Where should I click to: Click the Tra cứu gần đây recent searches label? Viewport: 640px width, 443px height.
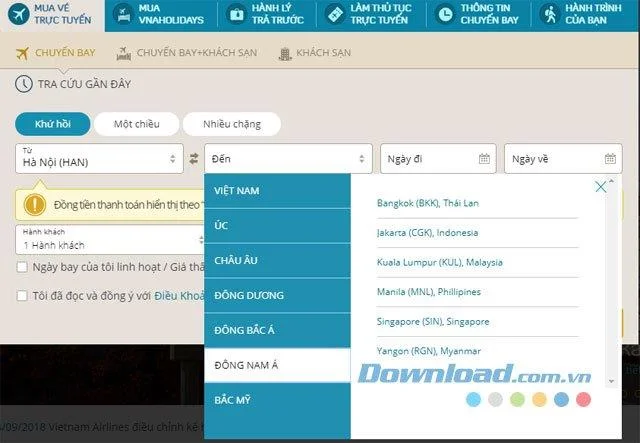[84, 84]
